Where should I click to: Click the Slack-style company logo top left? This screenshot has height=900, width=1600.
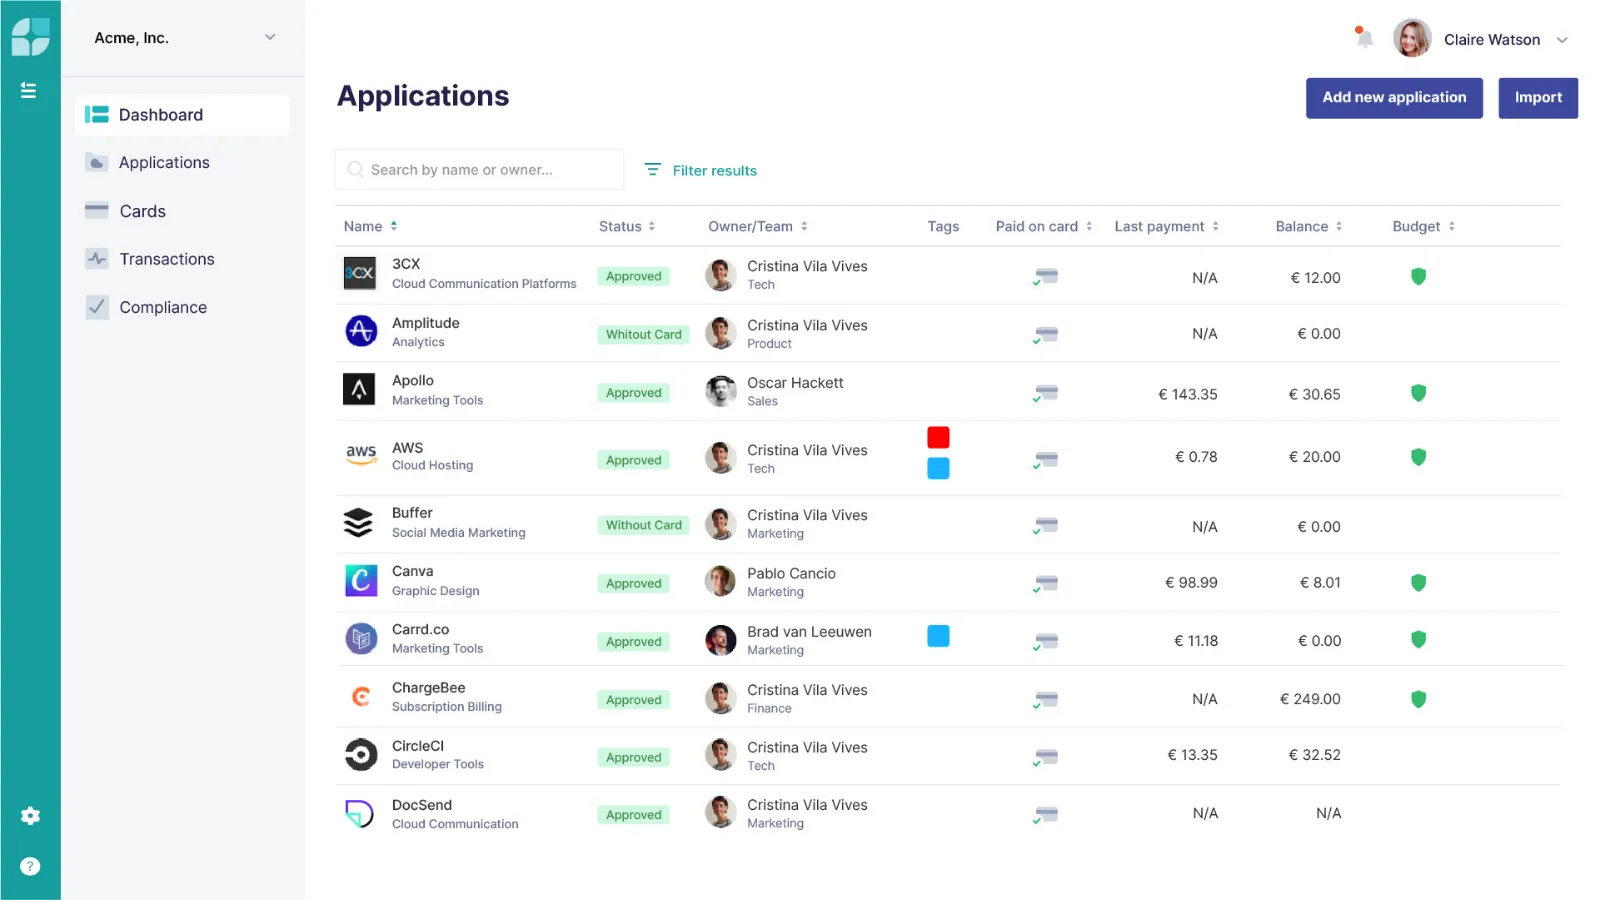pos(30,36)
